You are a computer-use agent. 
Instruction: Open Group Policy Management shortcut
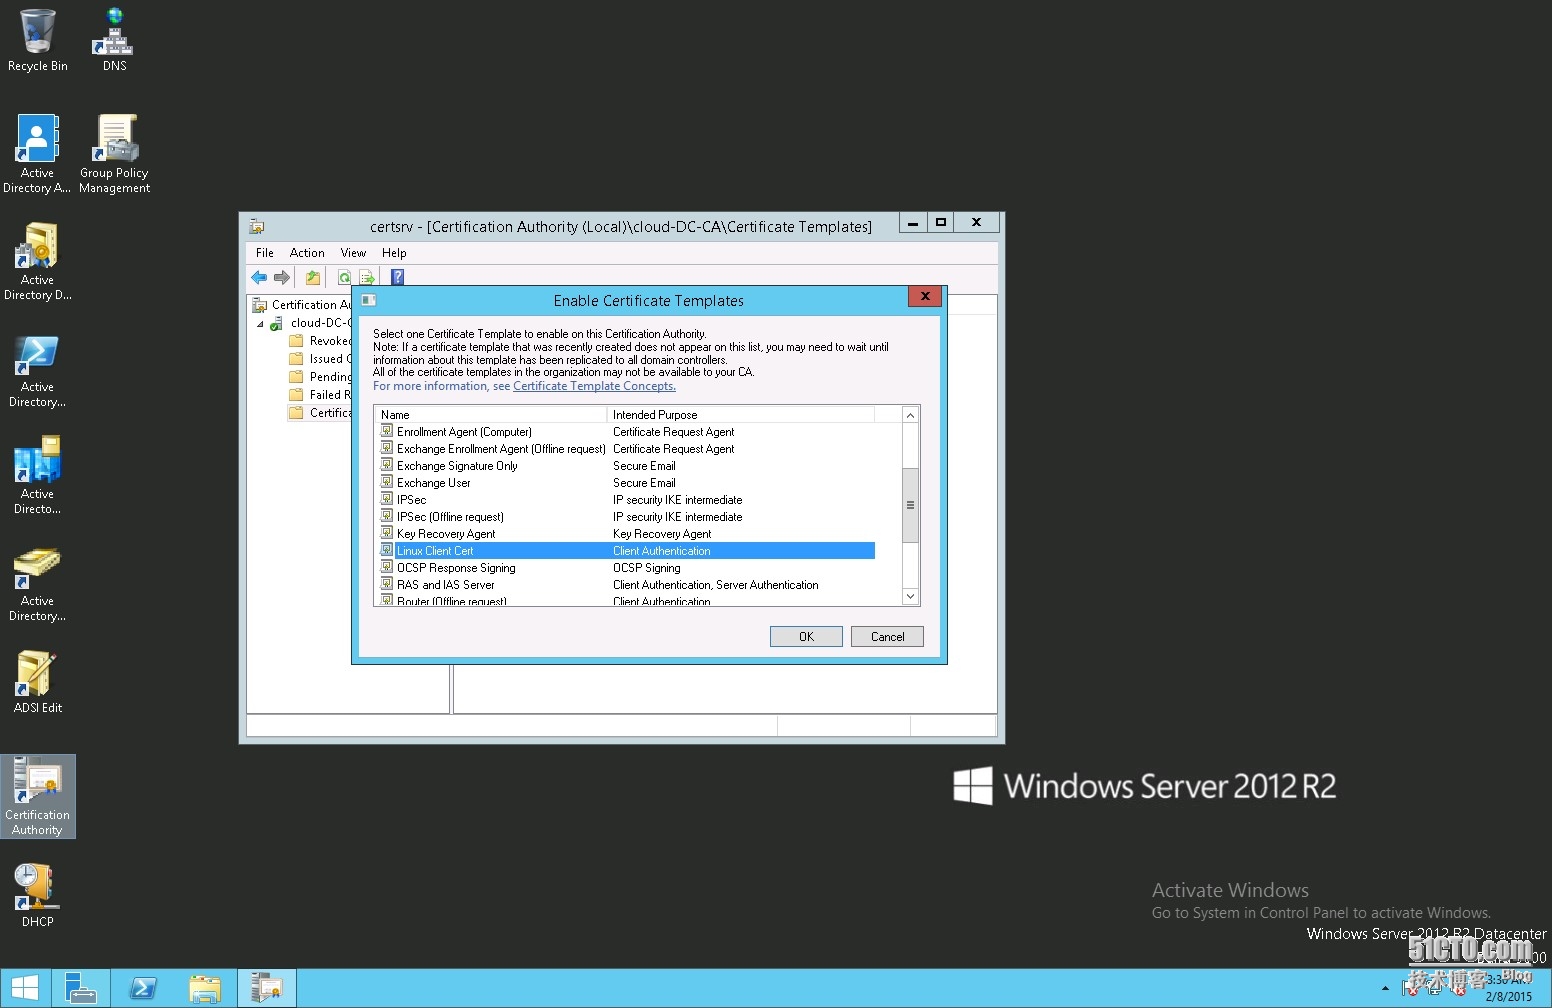coord(115,153)
